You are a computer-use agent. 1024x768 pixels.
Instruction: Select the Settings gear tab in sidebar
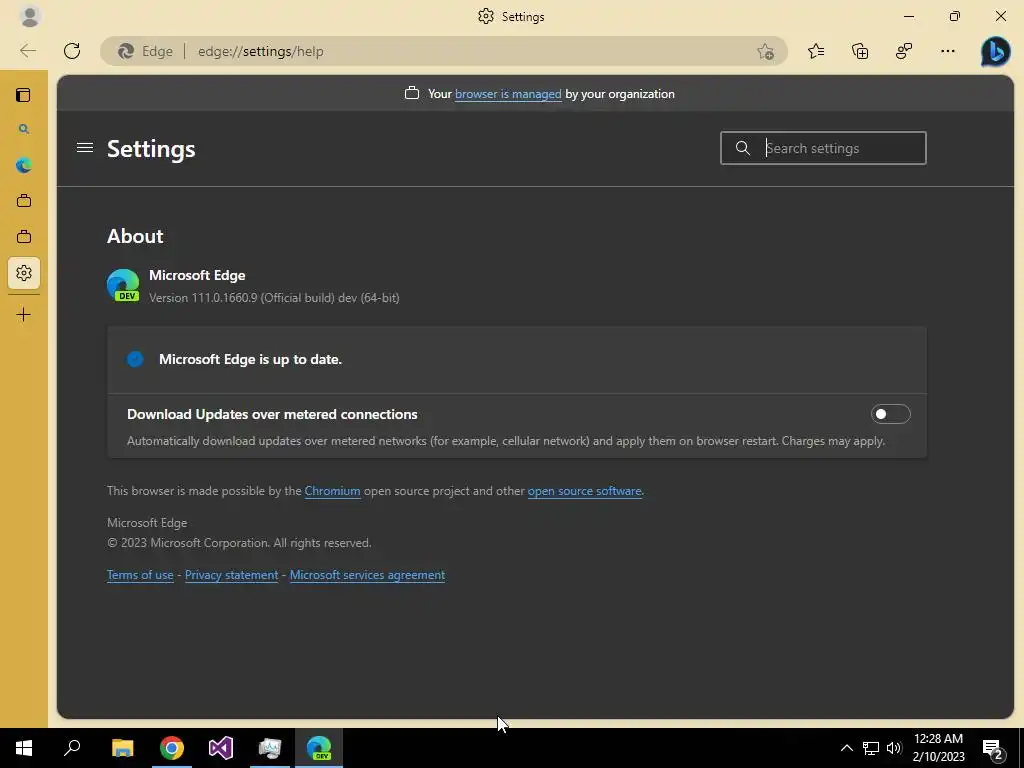click(24, 272)
